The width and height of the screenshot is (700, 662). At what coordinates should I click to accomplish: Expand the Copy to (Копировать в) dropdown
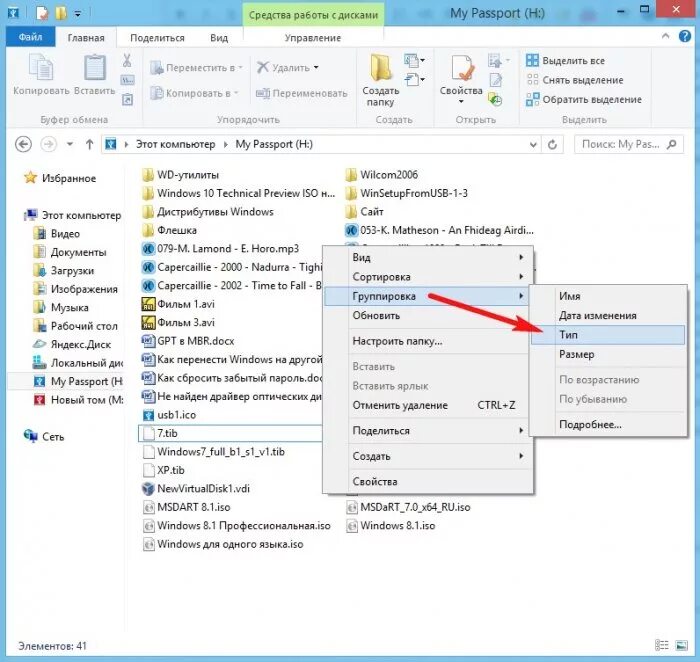(x=236, y=93)
